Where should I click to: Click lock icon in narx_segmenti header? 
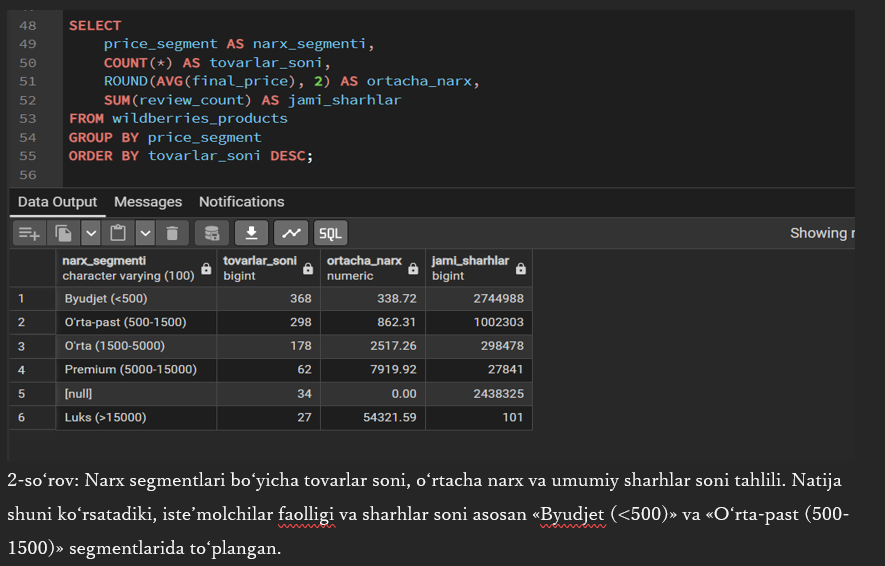click(207, 269)
